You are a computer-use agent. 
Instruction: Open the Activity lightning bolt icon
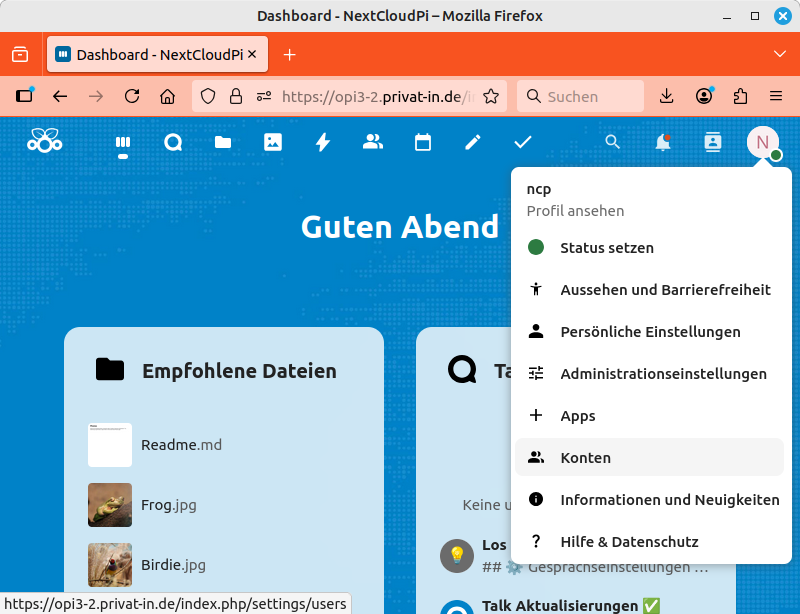(323, 142)
